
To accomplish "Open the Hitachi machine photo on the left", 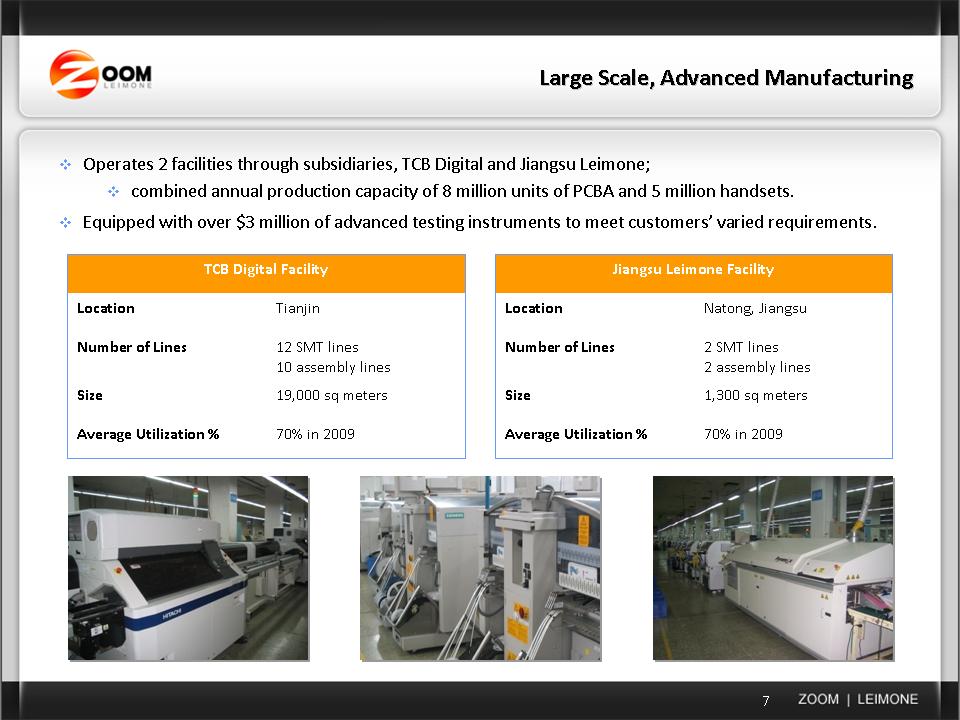I will coord(188,567).
